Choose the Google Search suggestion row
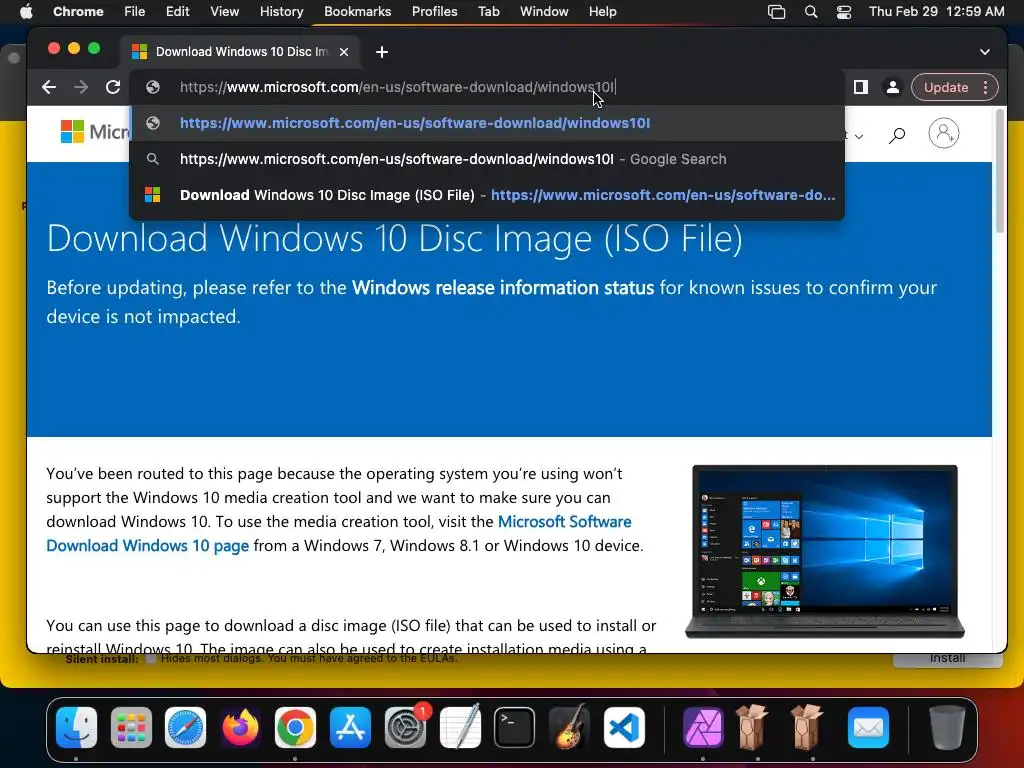Screen dimensions: 1024x768 coord(487,159)
